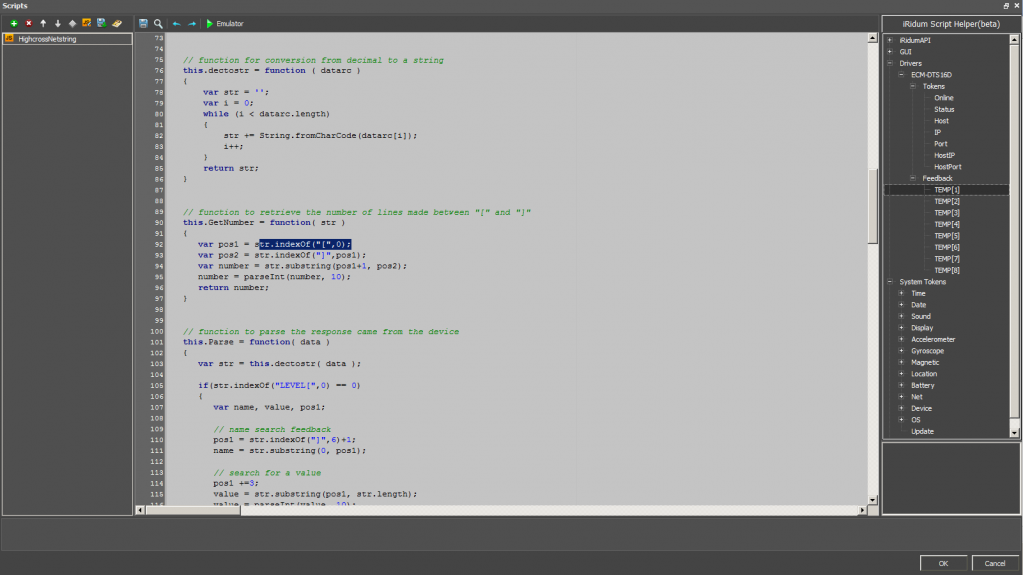Select TEMP[3] under Feedback
This screenshot has height=575, width=1023.
pos(946,213)
